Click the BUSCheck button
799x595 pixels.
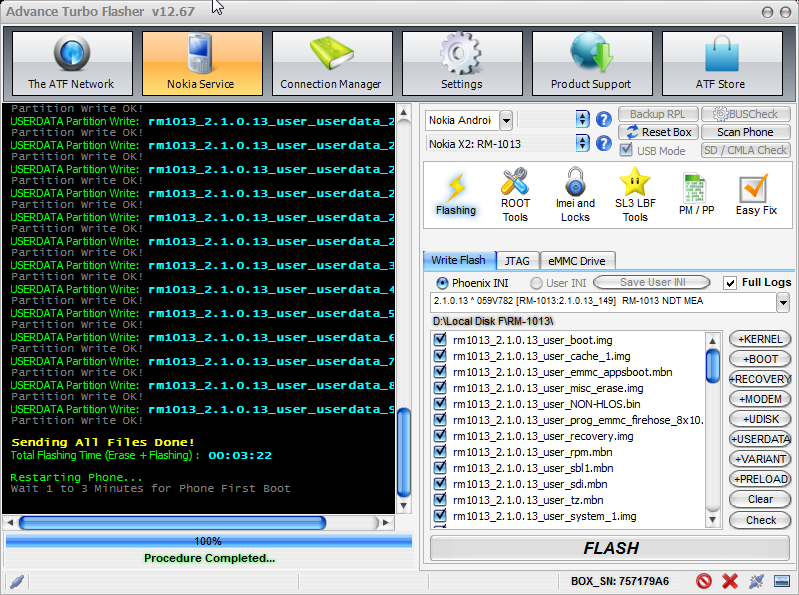tap(745, 114)
